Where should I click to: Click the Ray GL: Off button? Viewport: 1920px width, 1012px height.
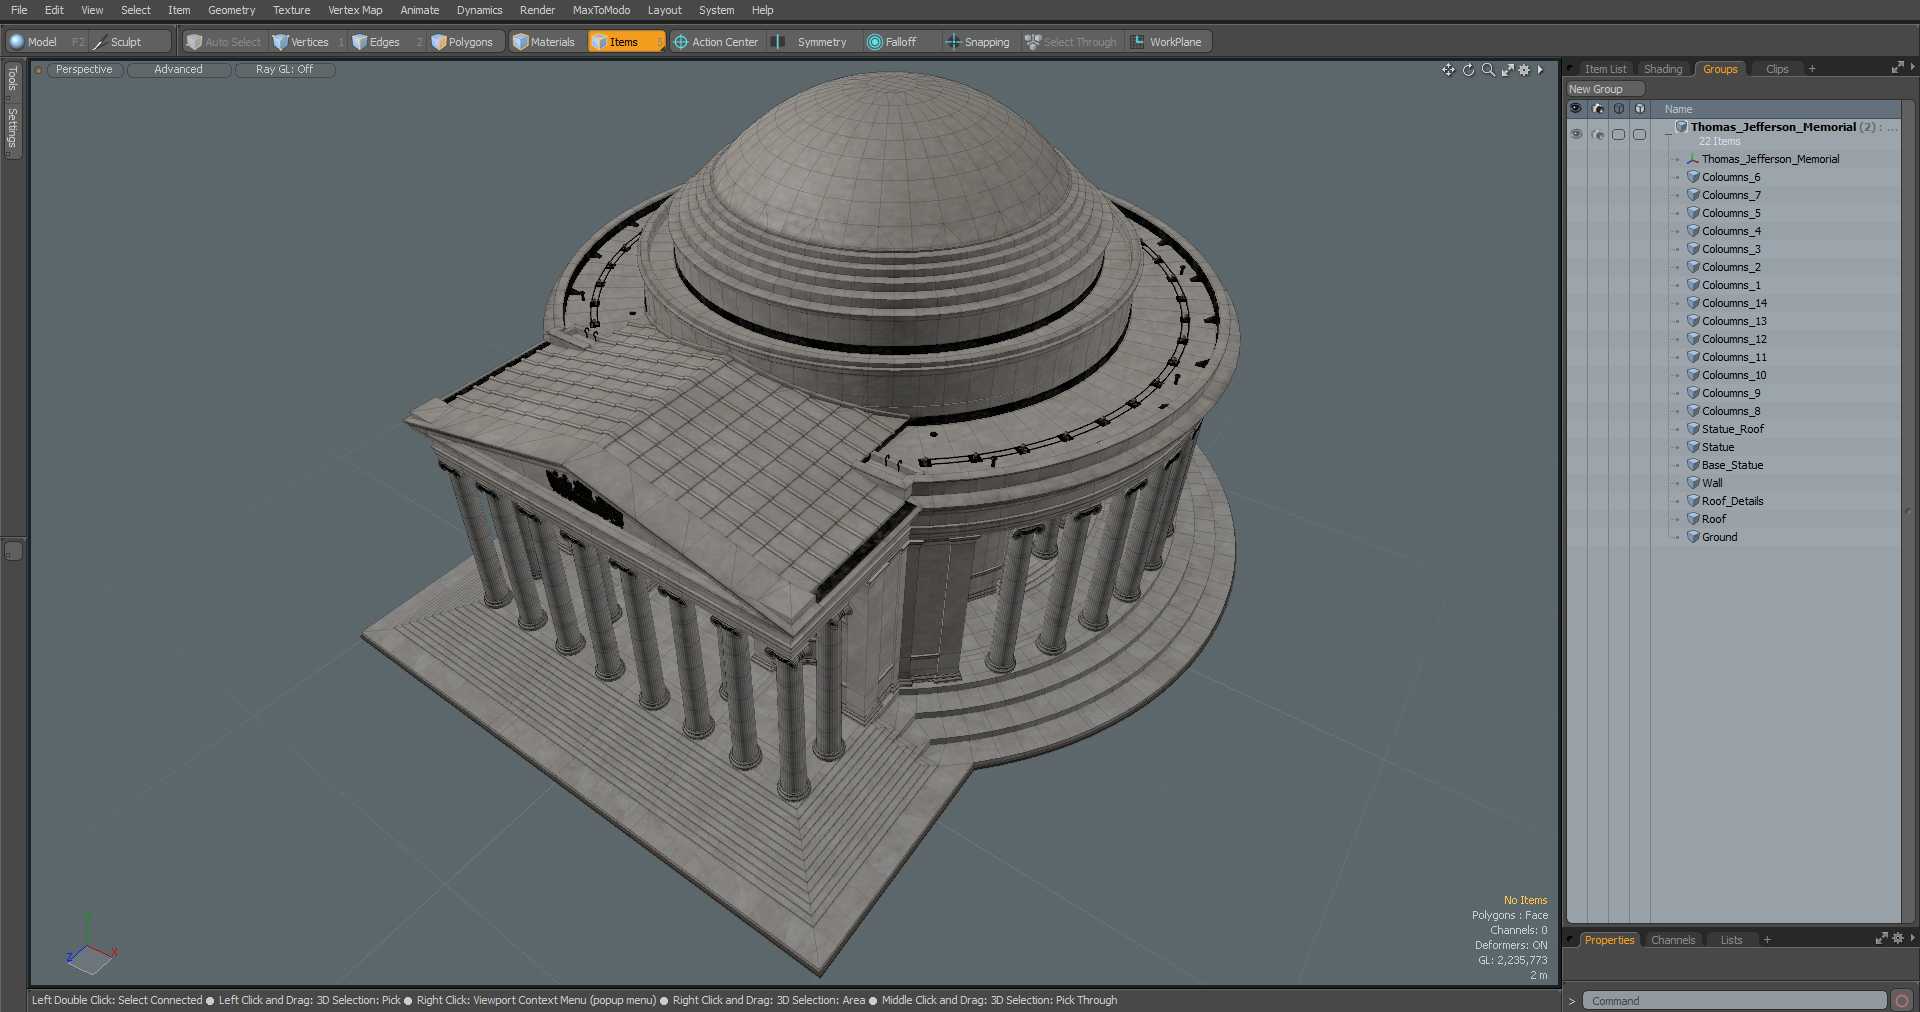click(284, 70)
